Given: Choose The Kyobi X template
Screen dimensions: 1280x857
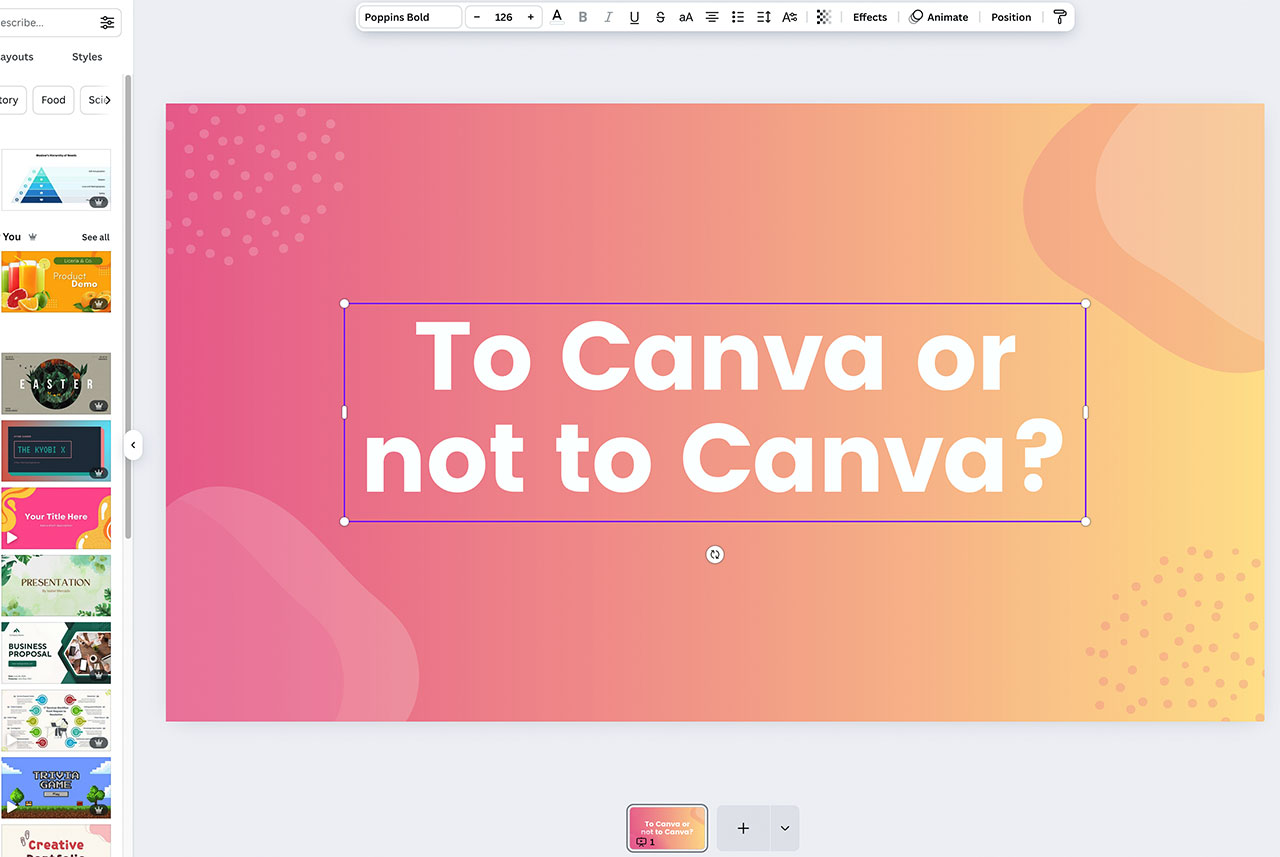Looking at the screenshot, I should (56, 451).
